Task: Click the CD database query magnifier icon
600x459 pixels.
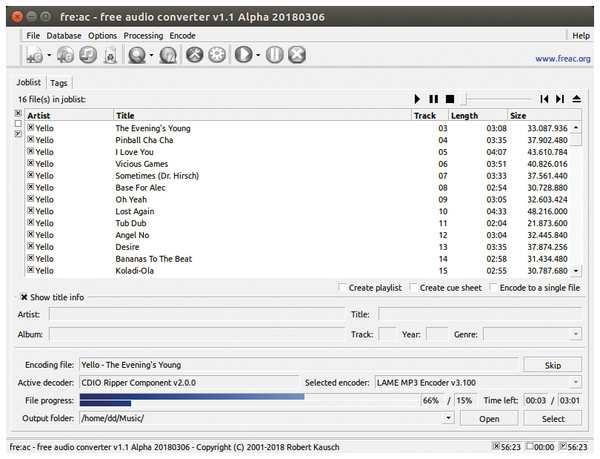Action: click(137, 55)
